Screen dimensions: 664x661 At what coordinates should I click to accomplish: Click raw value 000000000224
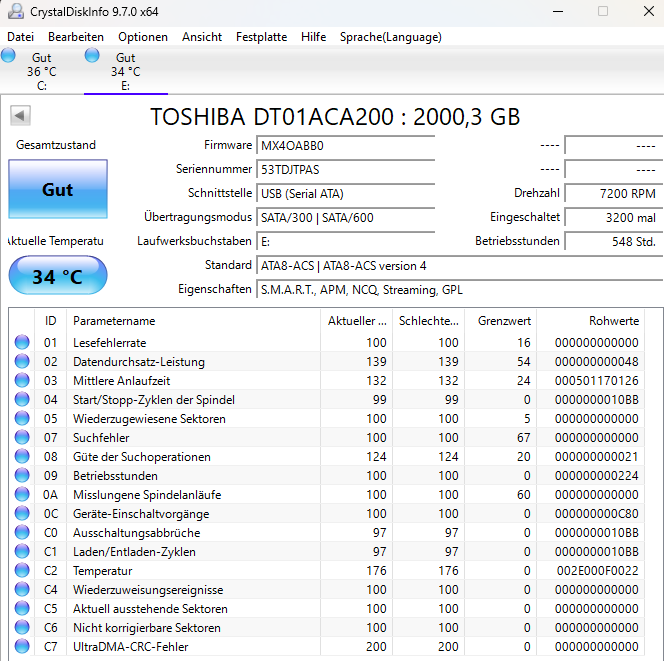pyautogui.click(x=596, y=476)
